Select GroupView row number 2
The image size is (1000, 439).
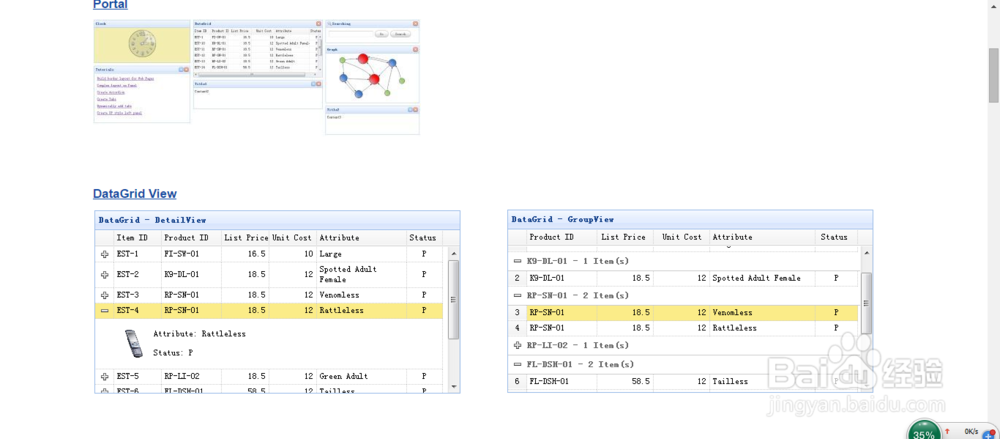517,278
